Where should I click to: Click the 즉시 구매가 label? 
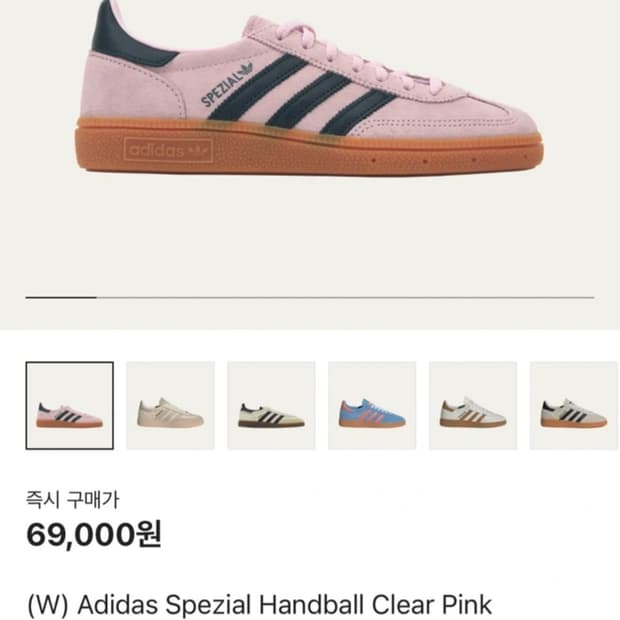(x=72, y=499)
